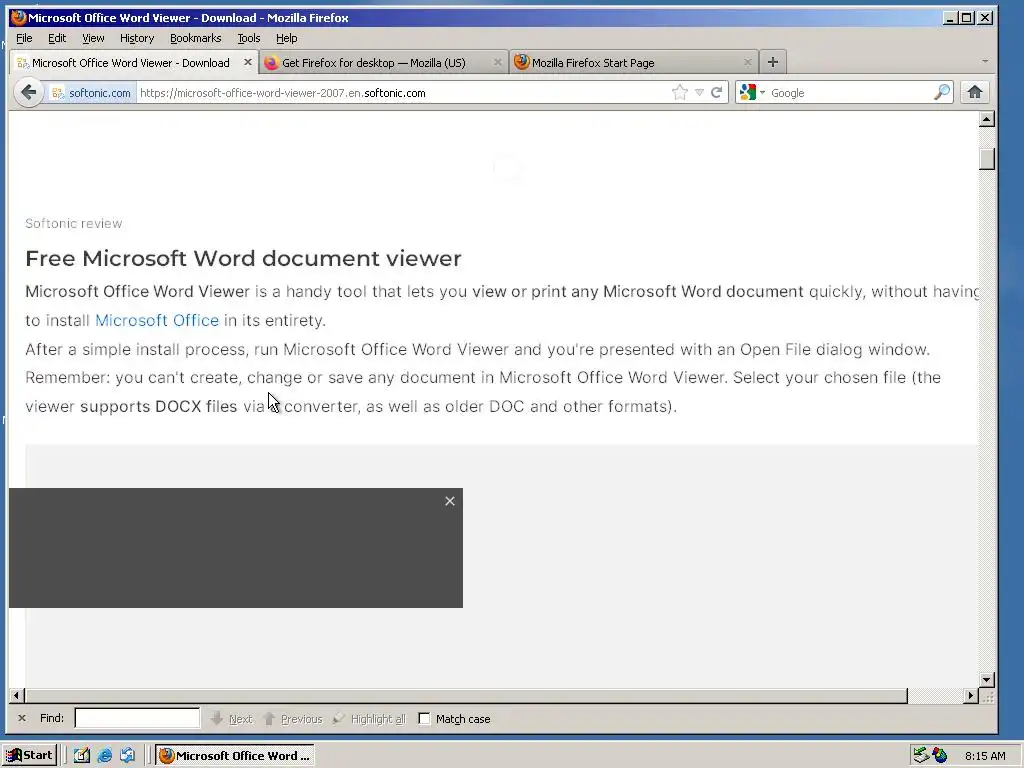The image size is (1024, 768).
Task: Click the 8:15 AM clock
Action: [x=985, y=756]
